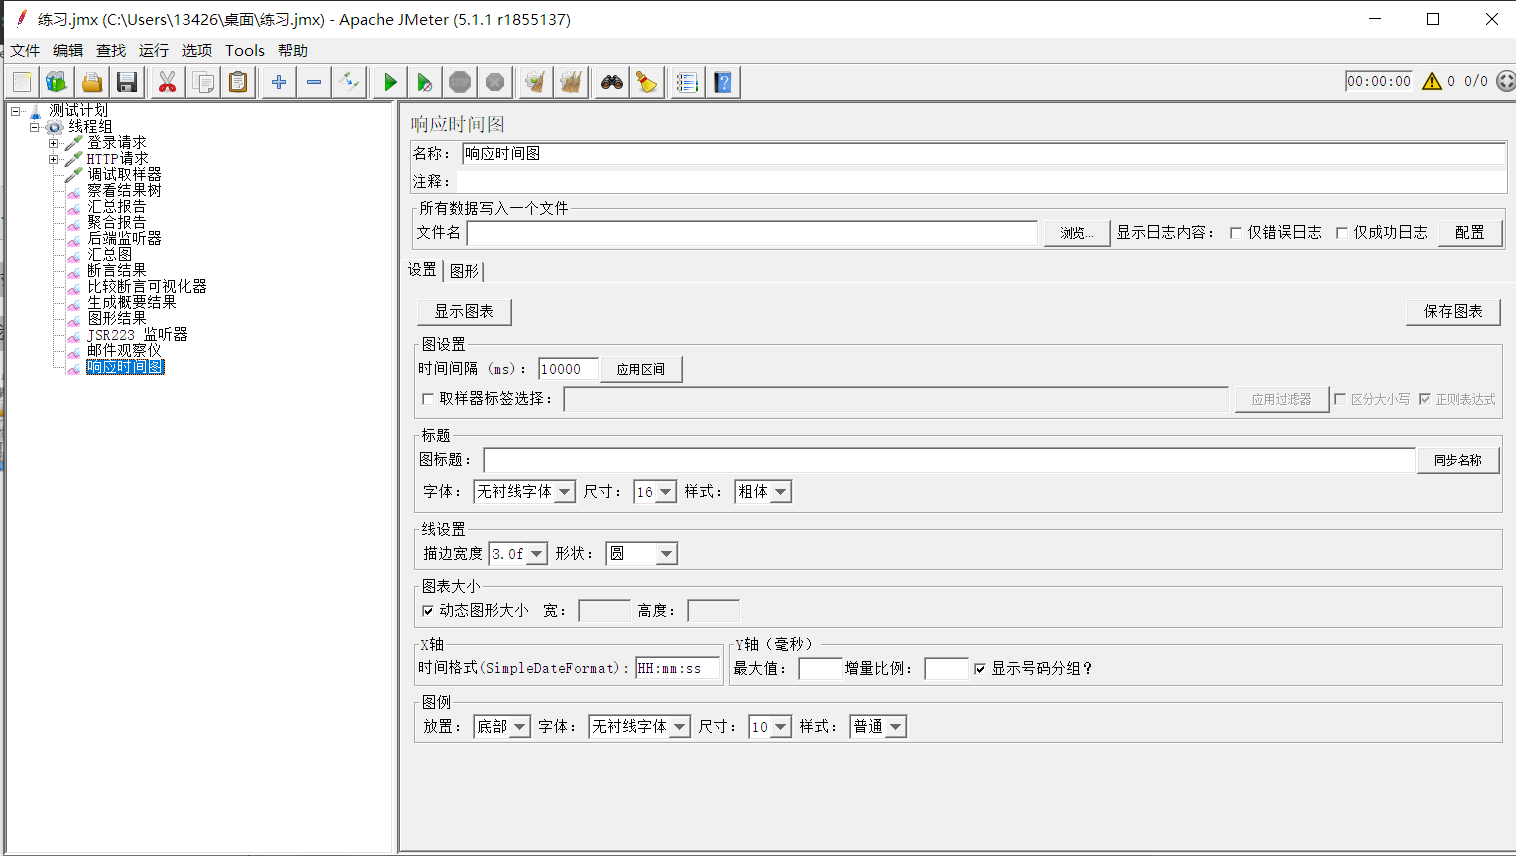The width and height of the screenshot is (1516, 856).
Task: Click the 图标题 input field
Action: 950,460
